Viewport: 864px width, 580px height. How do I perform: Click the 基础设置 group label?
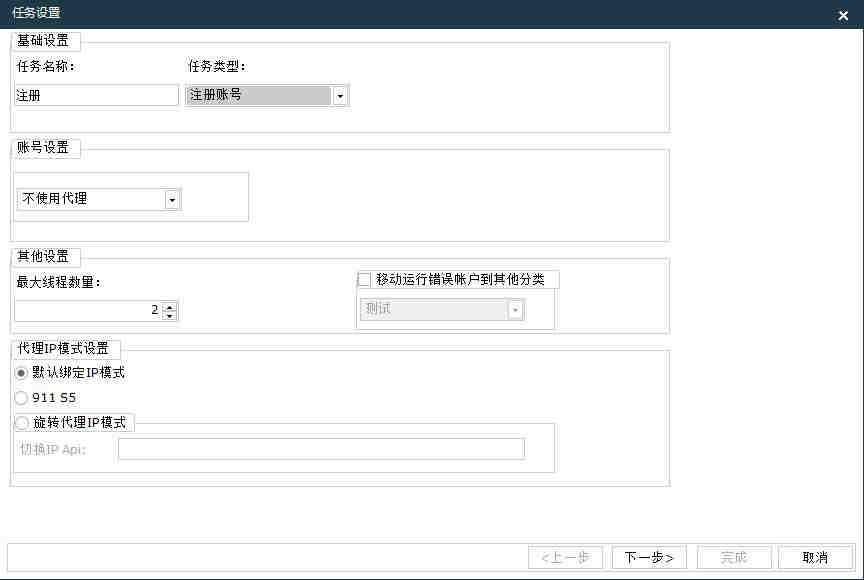click(43, 40)
